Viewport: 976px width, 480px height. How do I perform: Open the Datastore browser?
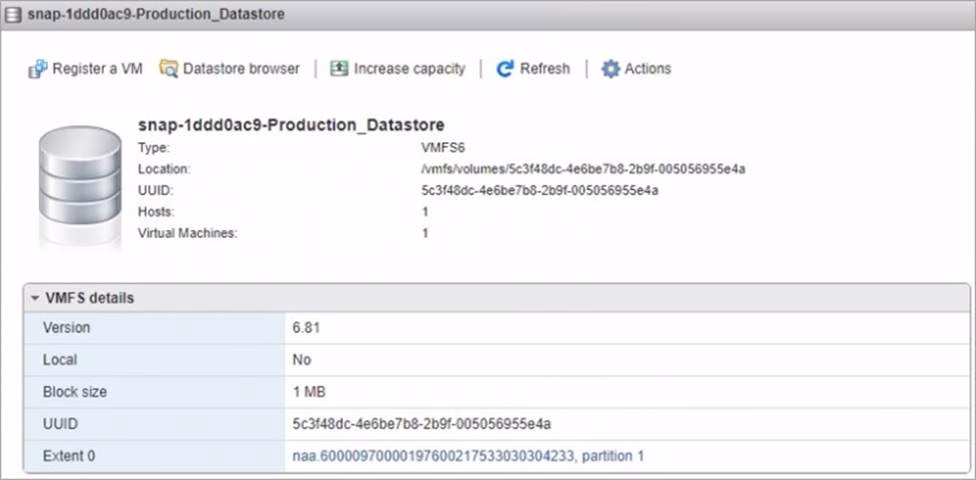[241, 69]
